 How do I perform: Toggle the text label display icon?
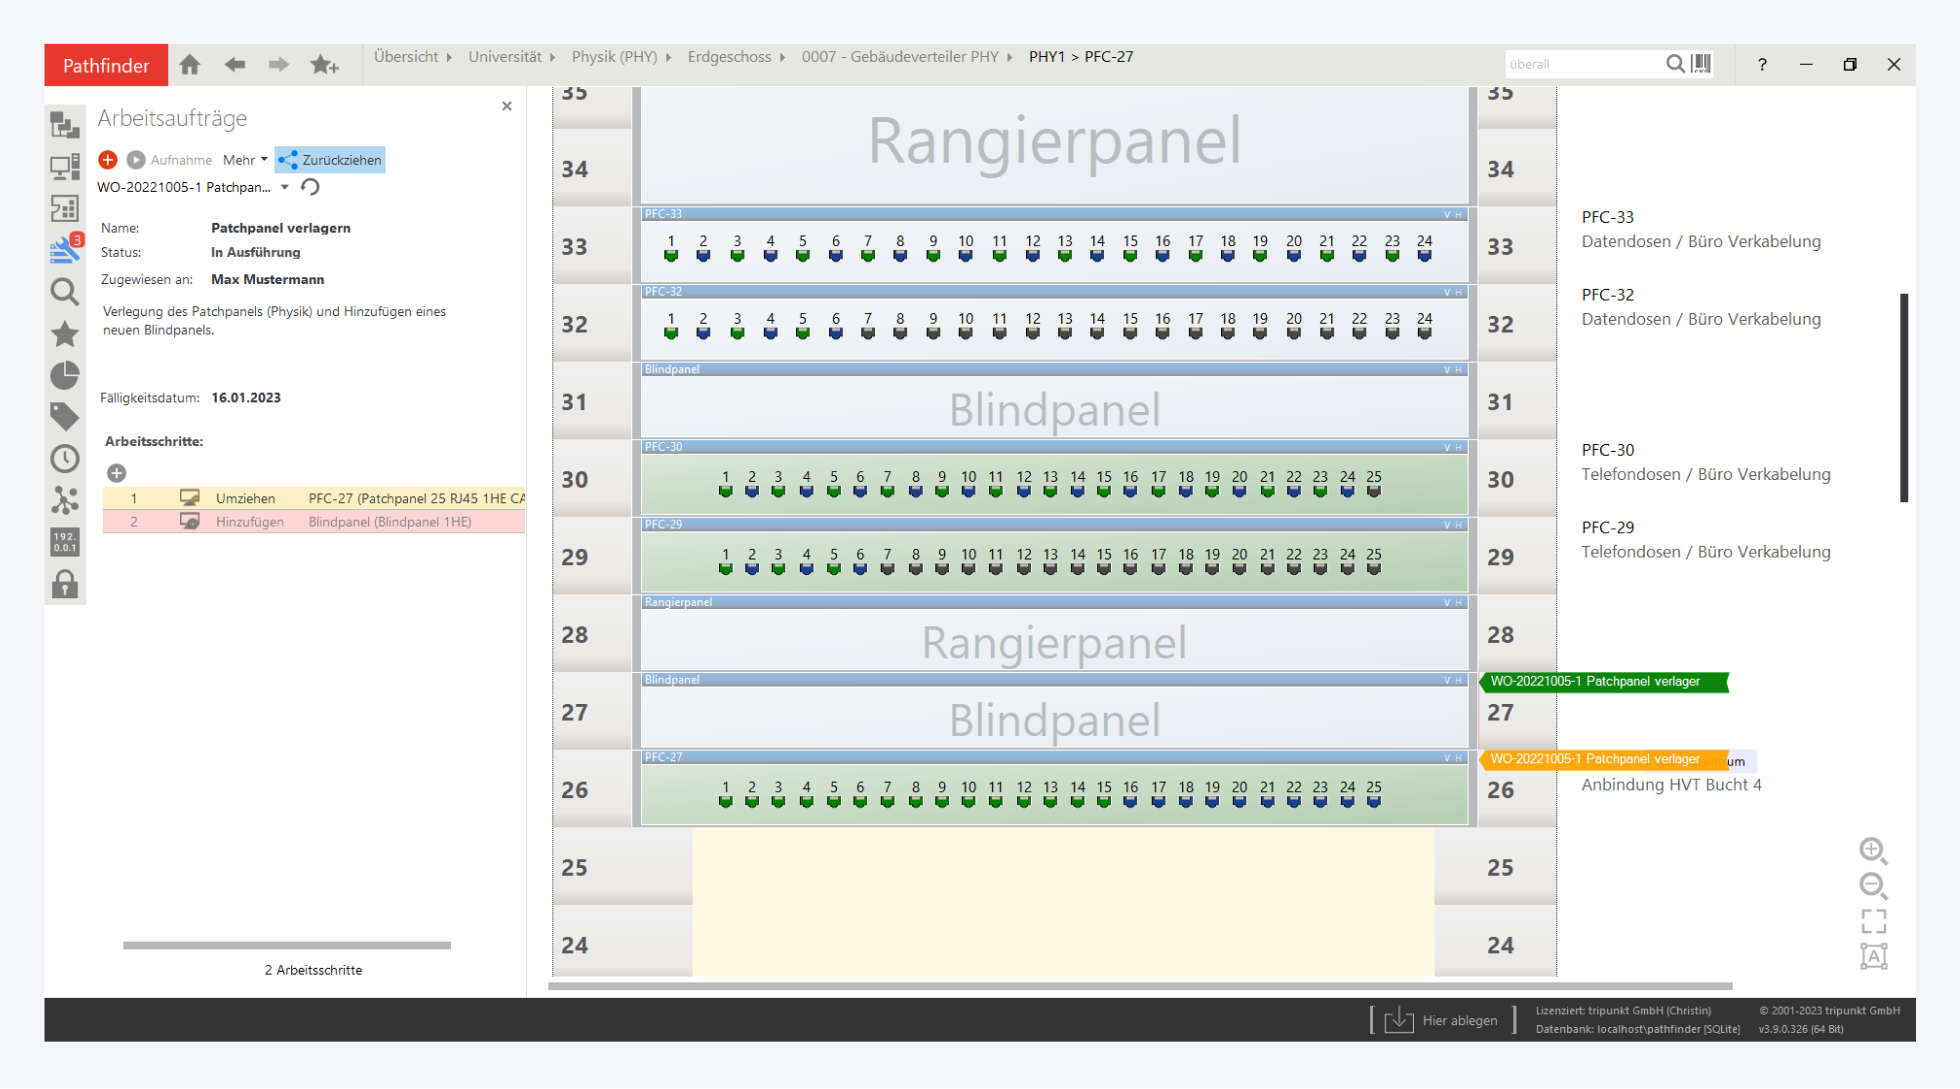click(x=1873, y=956)
